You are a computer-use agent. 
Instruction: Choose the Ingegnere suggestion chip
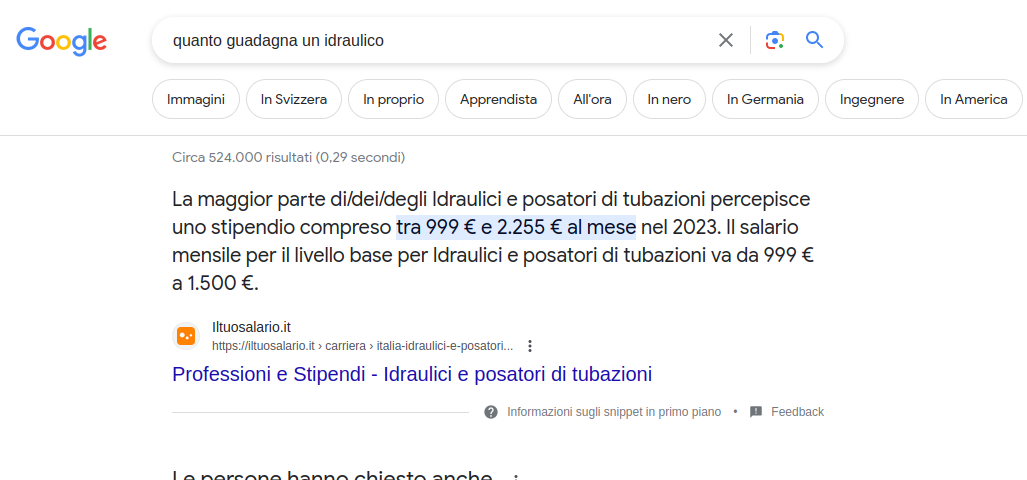(x=872, y=100)
